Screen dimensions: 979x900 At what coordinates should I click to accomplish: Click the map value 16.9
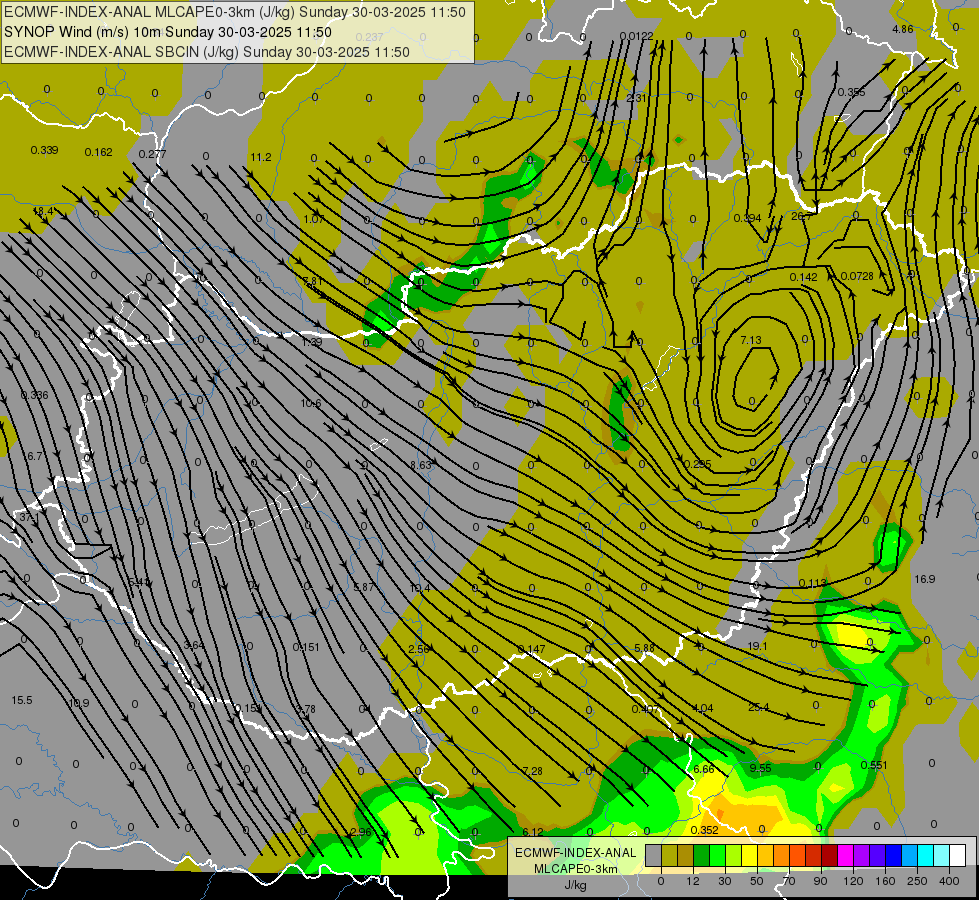[925, 579]
